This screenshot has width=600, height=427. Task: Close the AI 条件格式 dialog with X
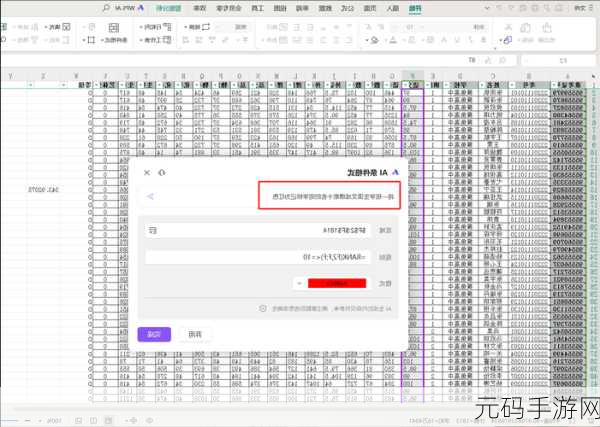(x=147, y=173)
